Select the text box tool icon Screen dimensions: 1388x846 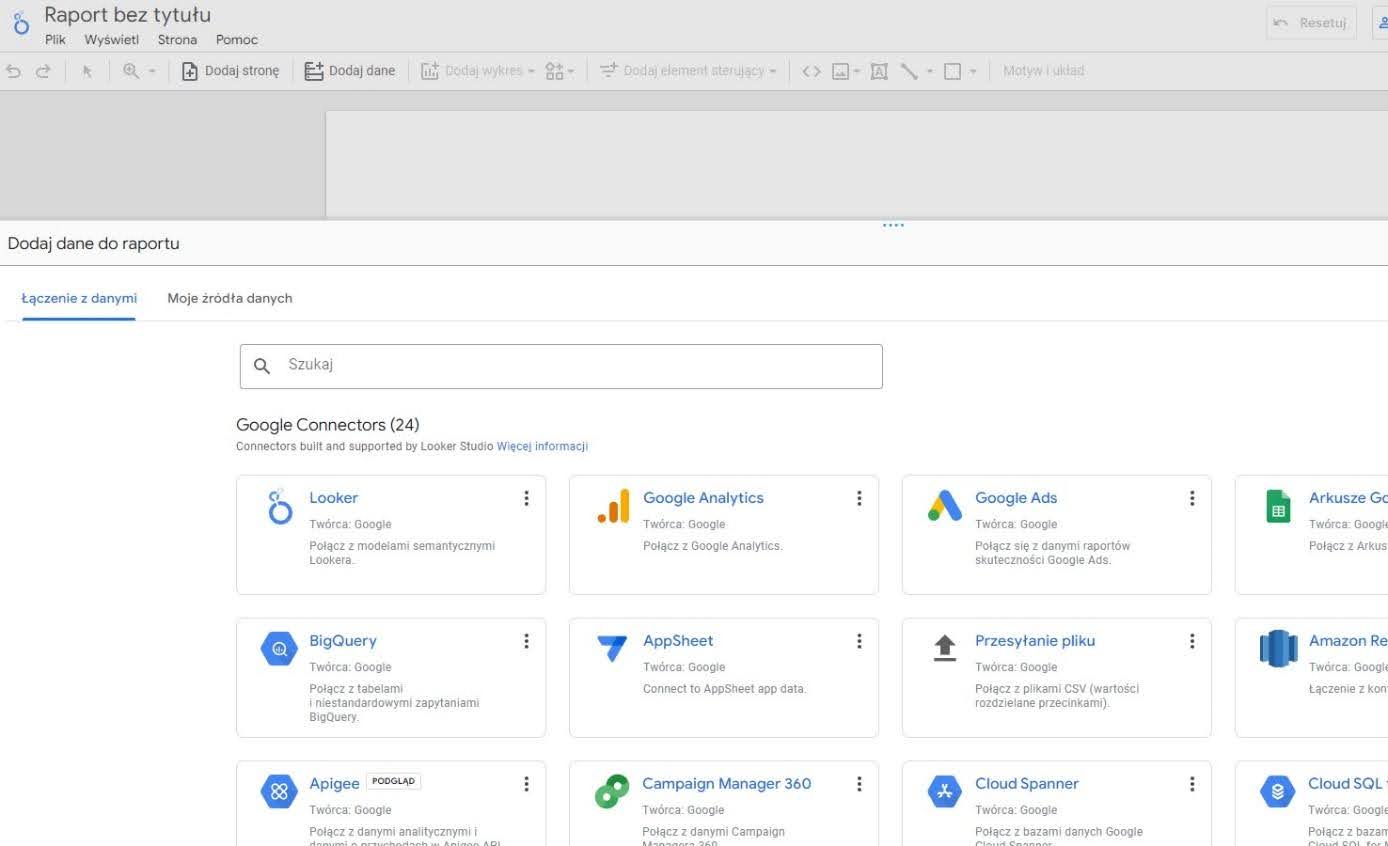click(x=879, y=71)
